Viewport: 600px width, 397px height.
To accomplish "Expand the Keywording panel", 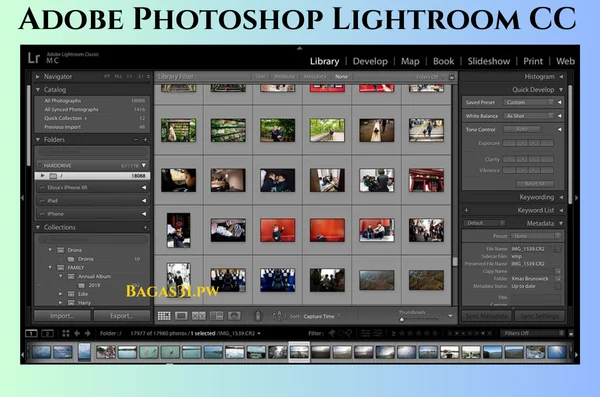I will [x=561, y=197].
